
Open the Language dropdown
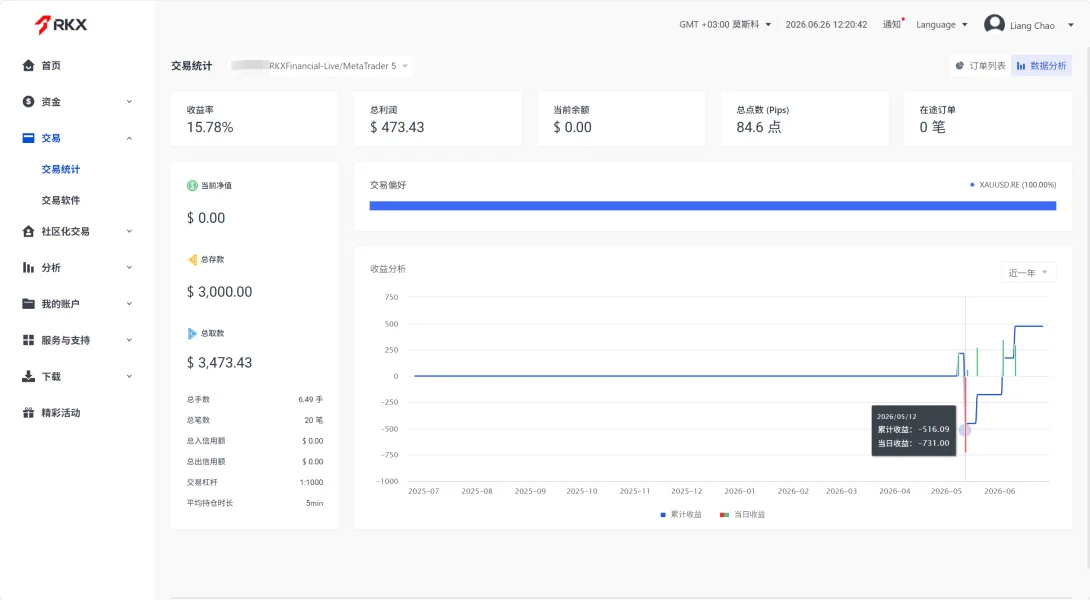coord(941,24)
